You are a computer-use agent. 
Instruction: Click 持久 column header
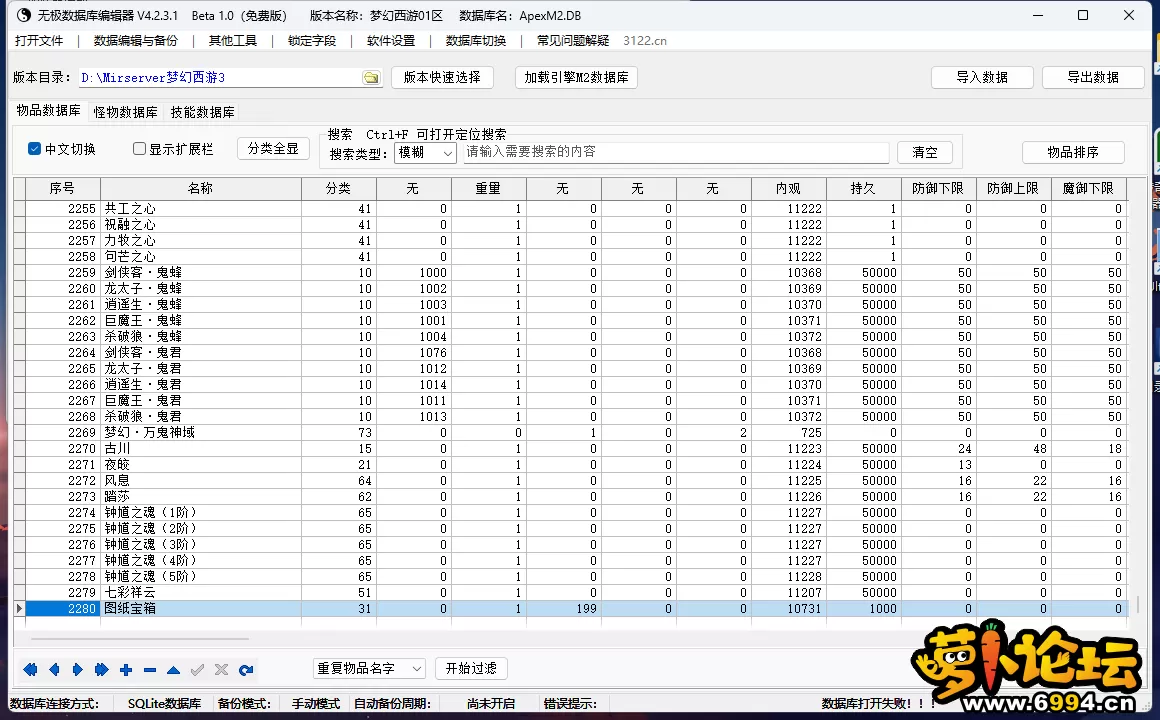pos(863,189)
